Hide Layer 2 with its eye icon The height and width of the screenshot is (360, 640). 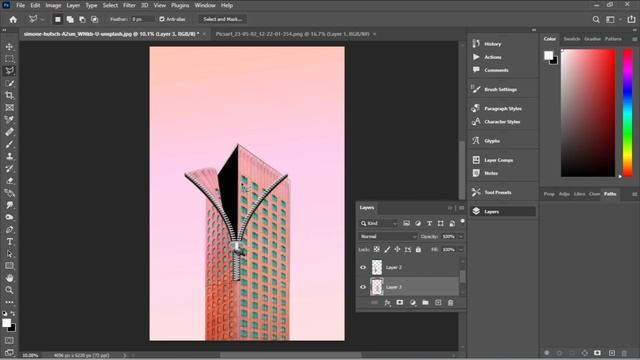point(363,267)
